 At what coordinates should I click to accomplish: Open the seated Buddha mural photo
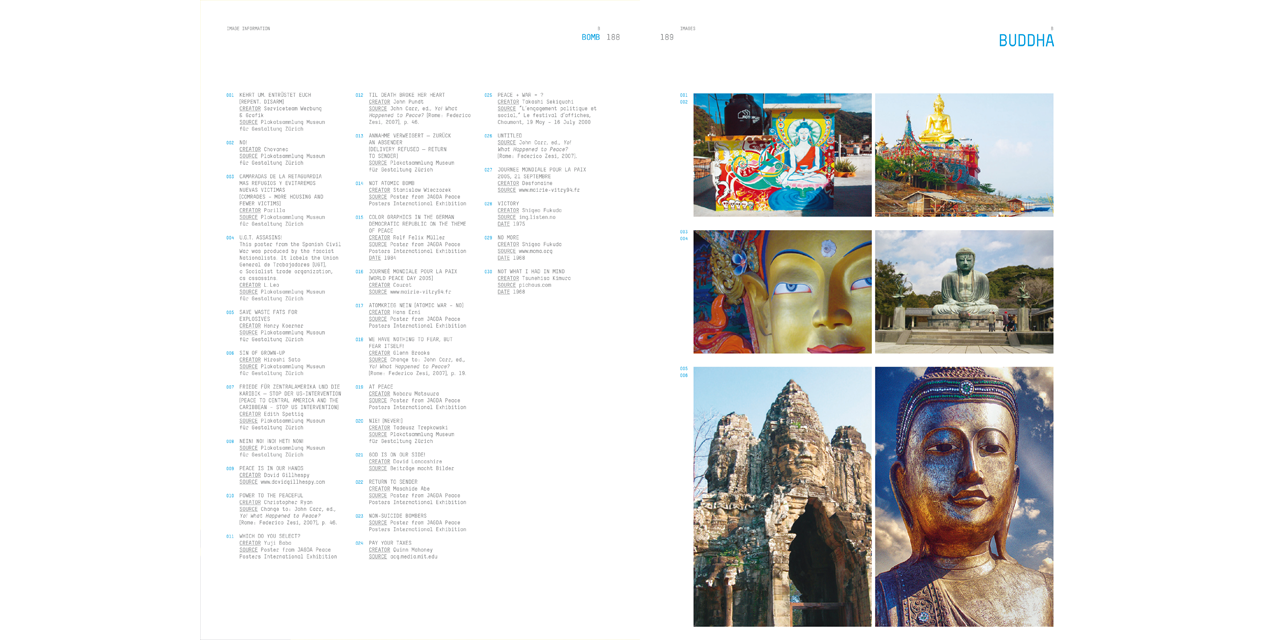[x=782, y=155]
